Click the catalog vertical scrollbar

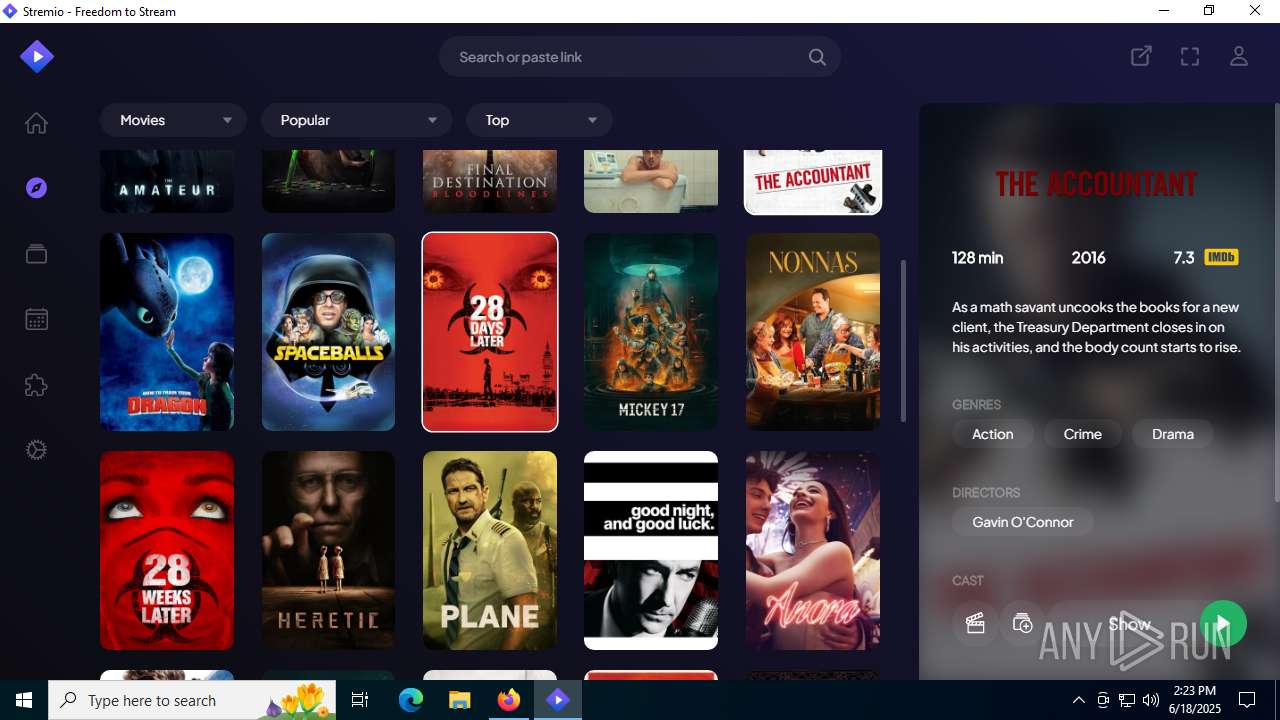click(904, 341)
